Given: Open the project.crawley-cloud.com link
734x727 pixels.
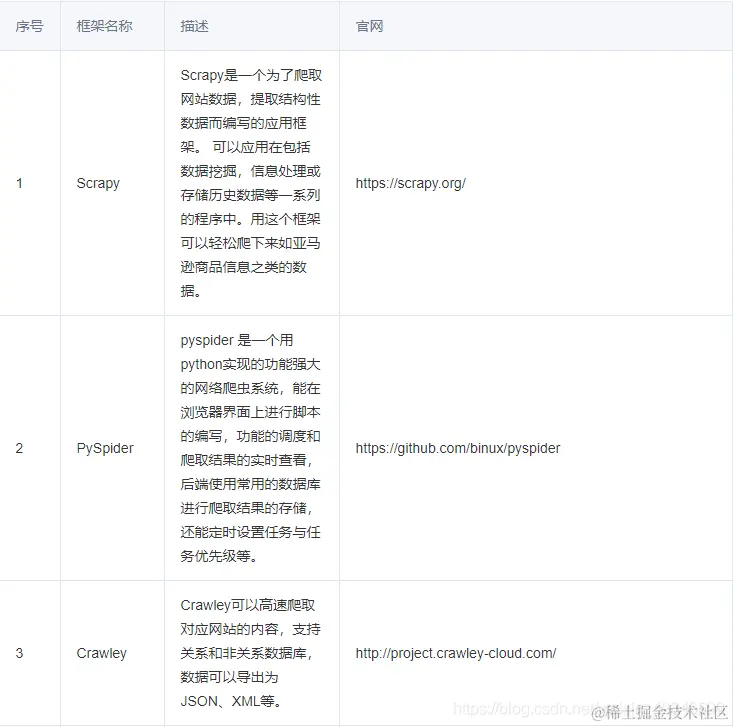Looking at the screenshot, I should point(456,653).
